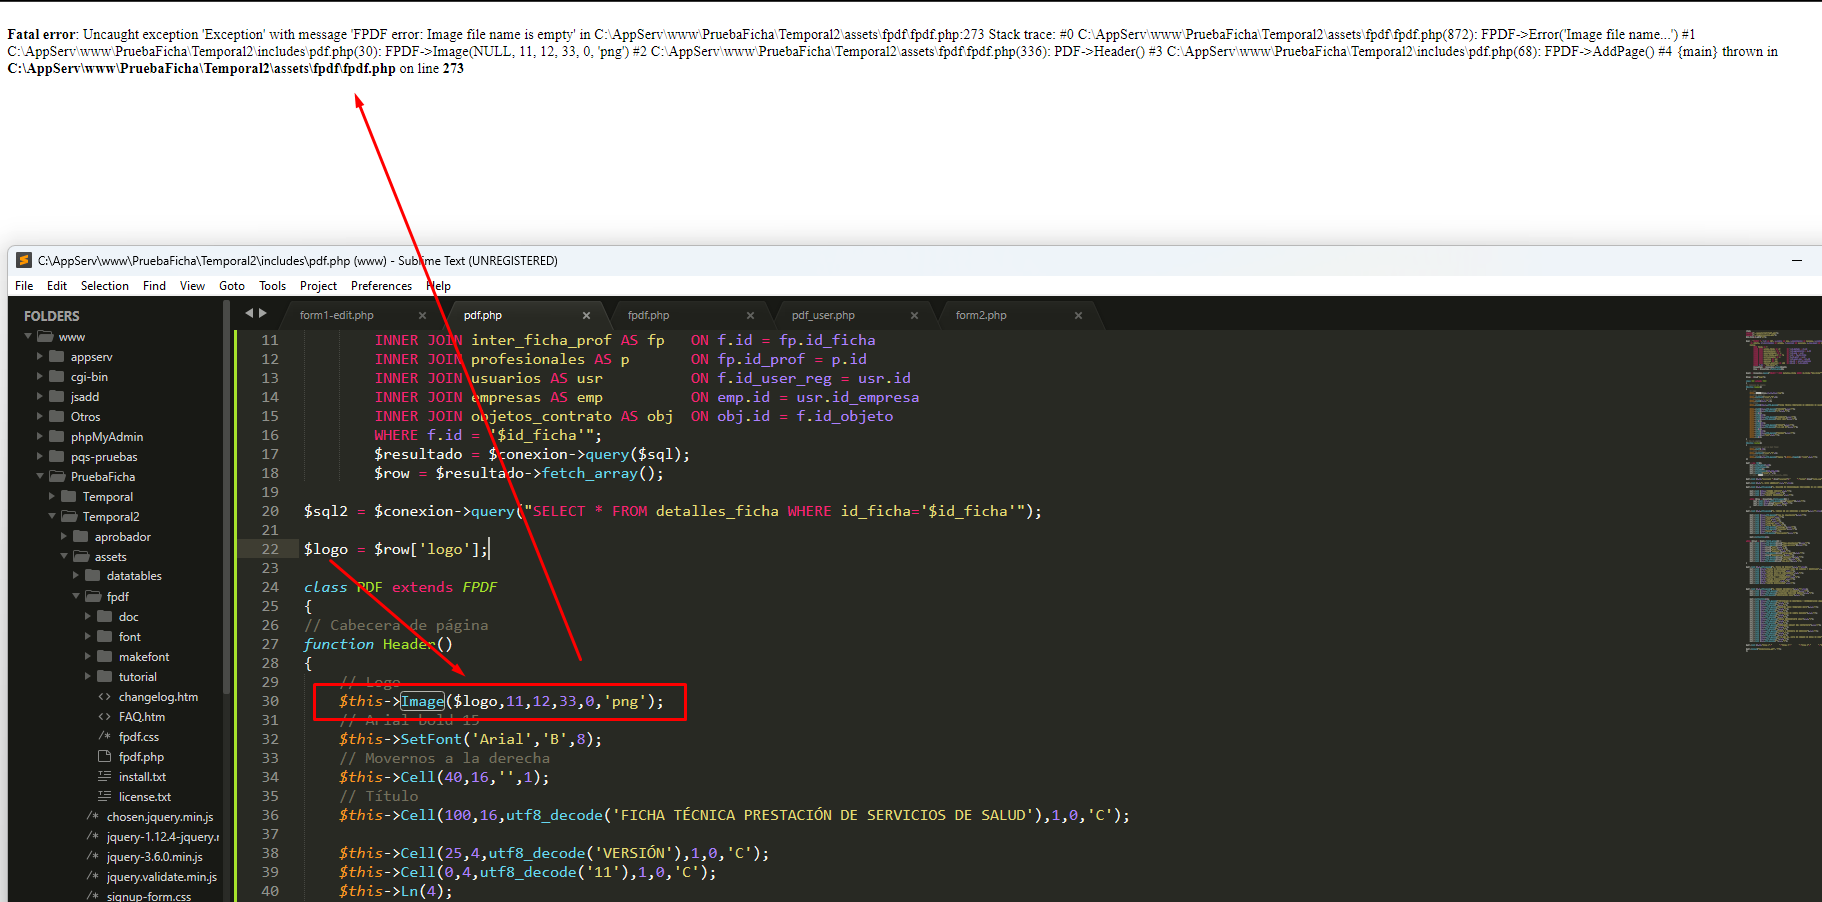Open the Selection menu
The height and width of the screenshot is (902, 1822).
105,286
